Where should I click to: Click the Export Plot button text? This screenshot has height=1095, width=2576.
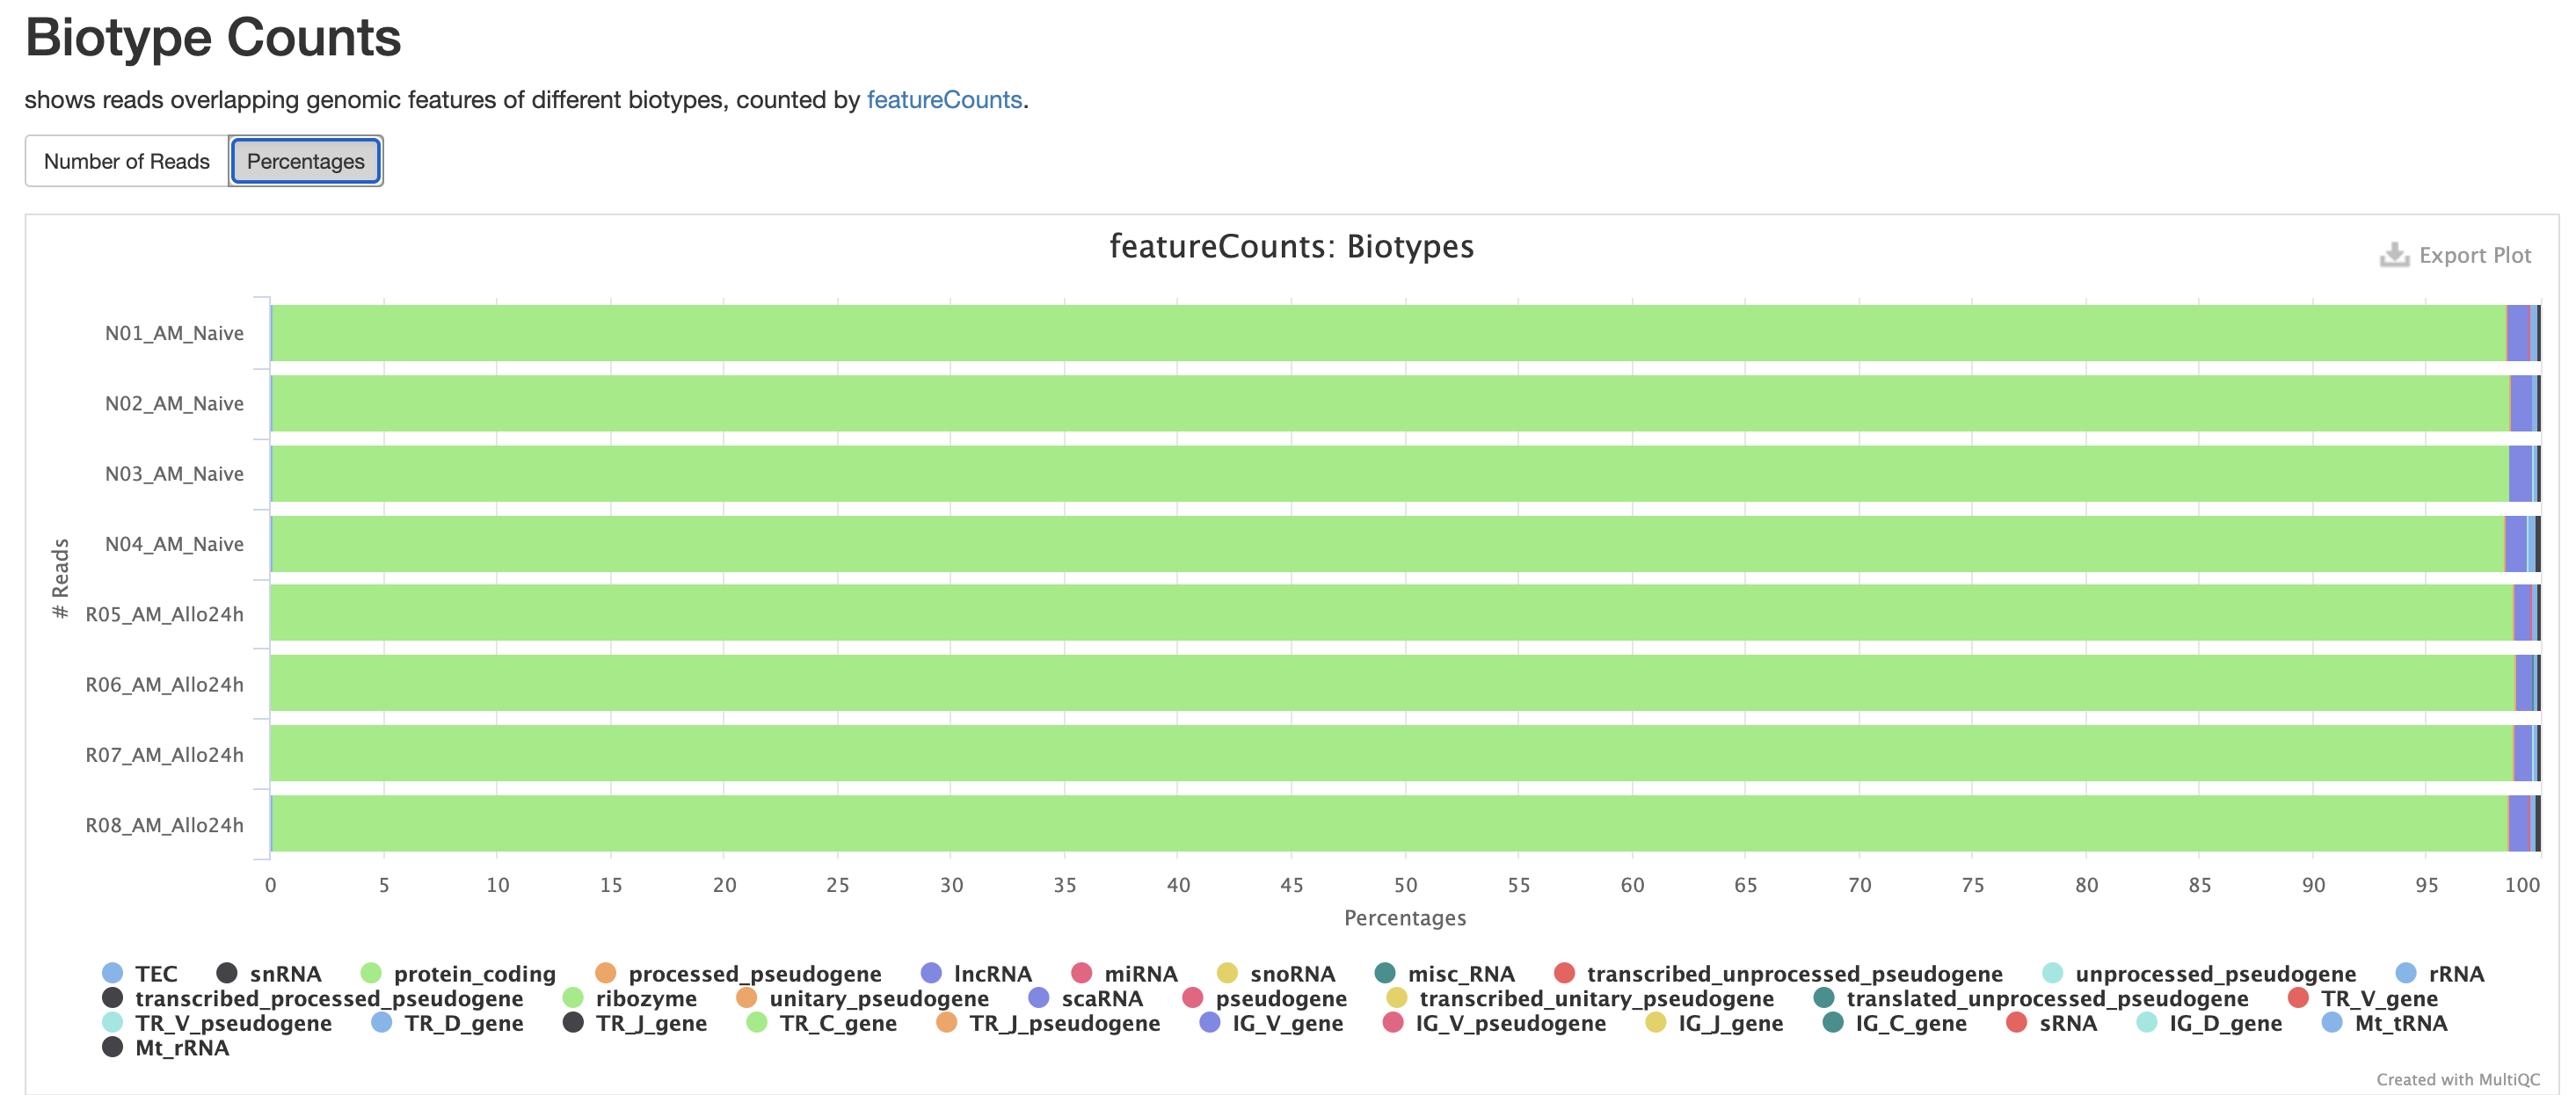click(2474, 255)
